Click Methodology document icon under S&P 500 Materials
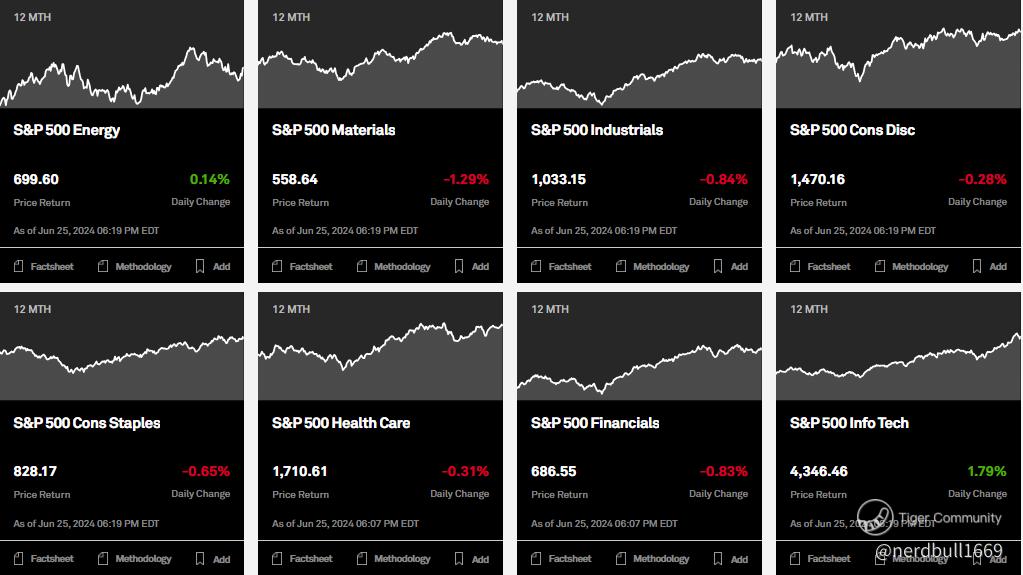Image resolution: width=1023 pixels, height=575 pixels. point(362,267)
